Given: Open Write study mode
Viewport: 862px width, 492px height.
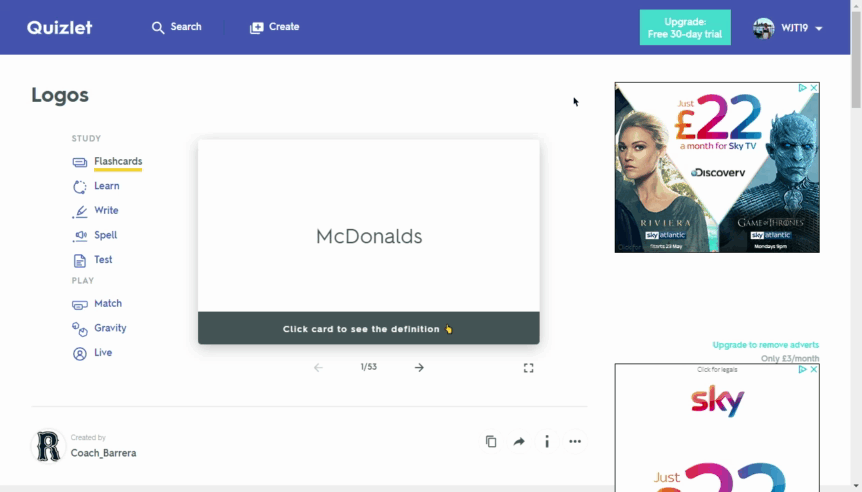Looking at the screenshot, I should click(106, 210).
